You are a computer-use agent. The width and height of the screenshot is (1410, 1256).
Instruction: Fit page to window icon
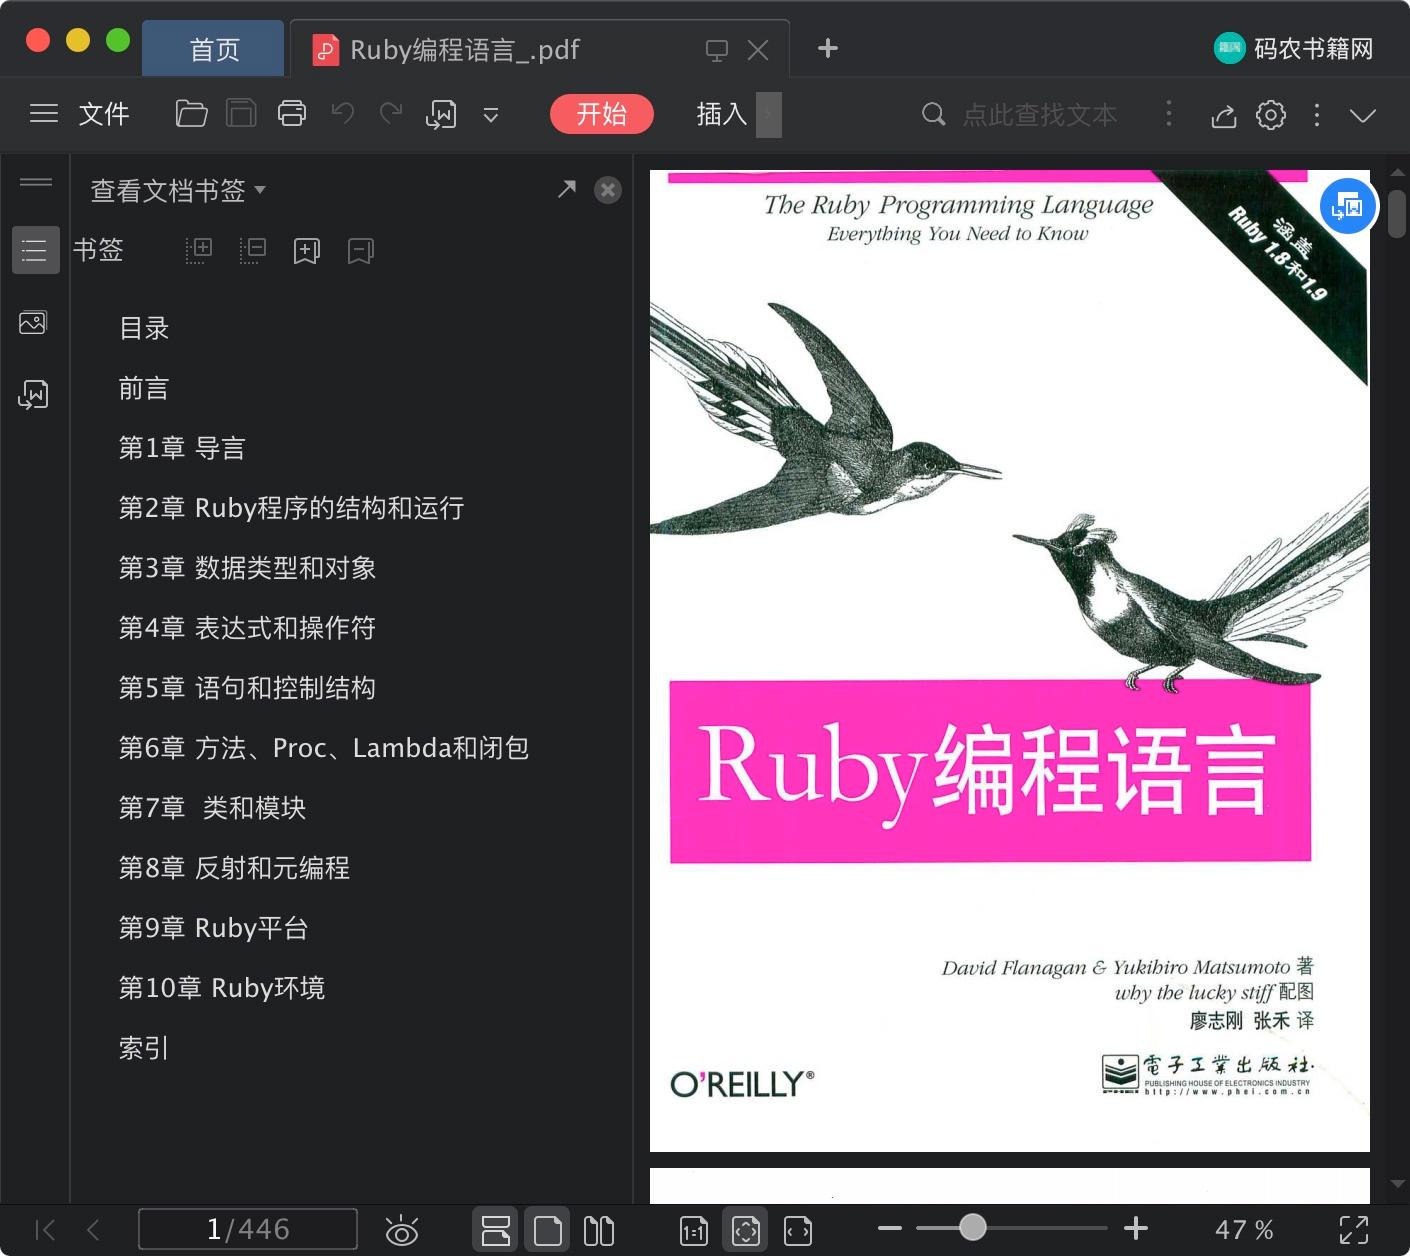(746, 1230)
